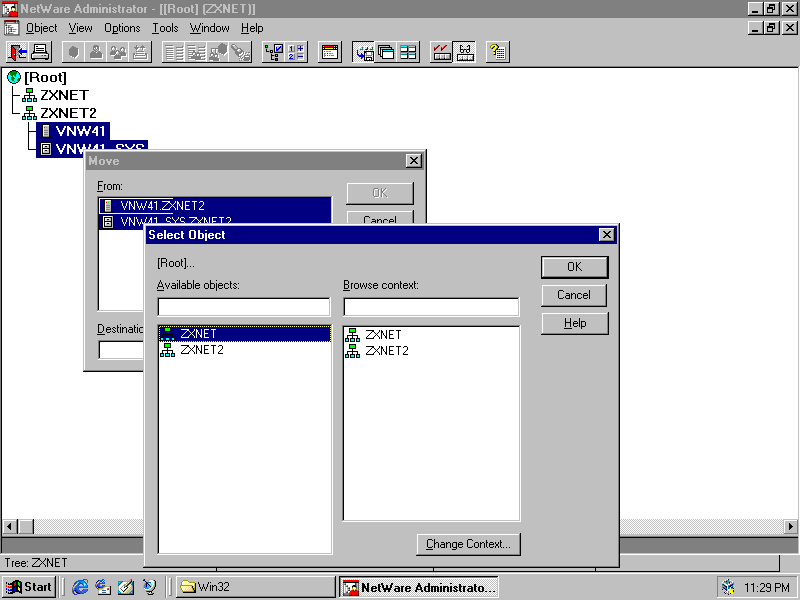Viewport: 800px width, 600px height.
Task: Click the question-mark help toolbar icon
Action: [497, 52]
